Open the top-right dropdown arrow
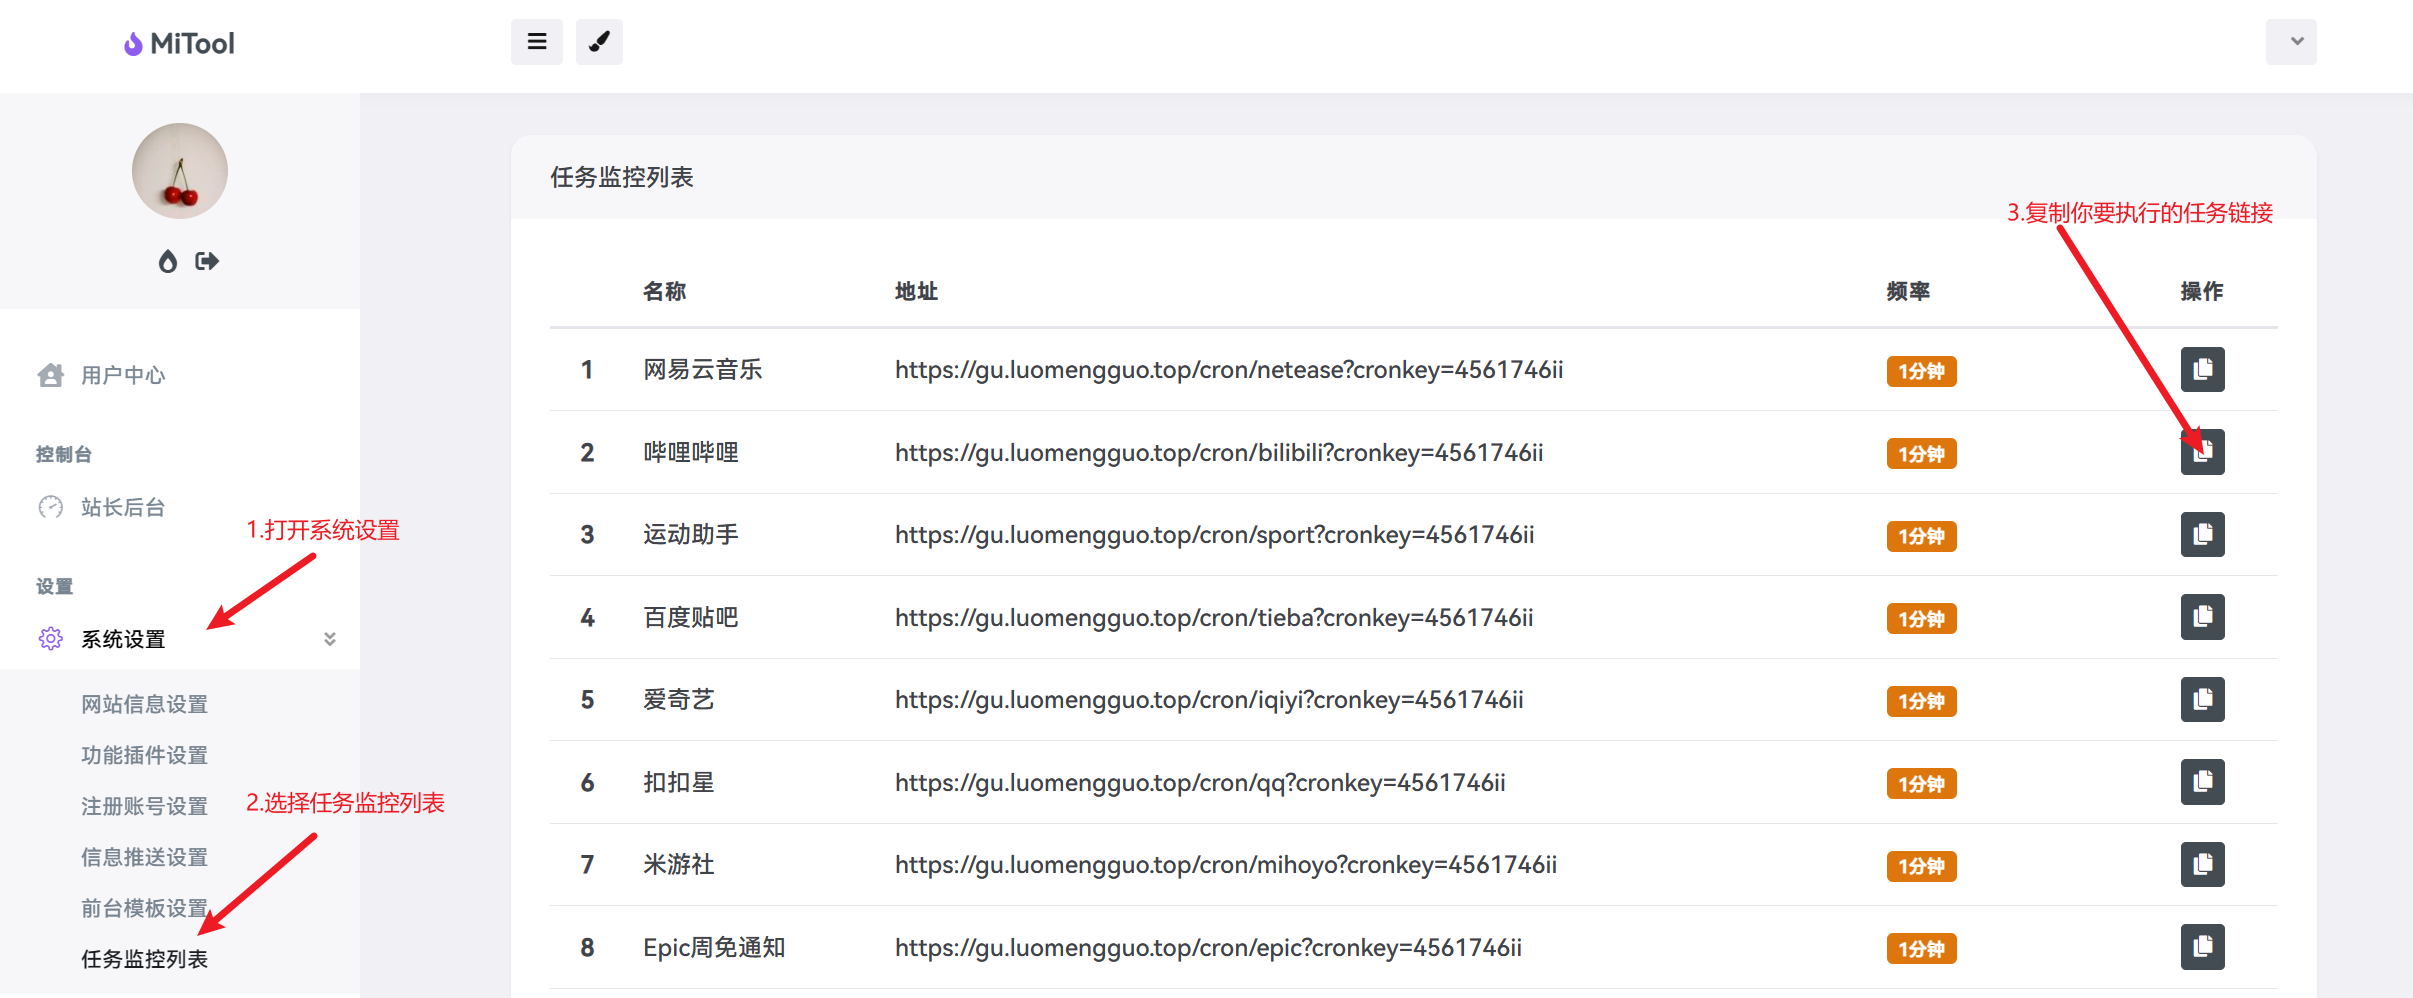2413x998 pixels. click(2290, 42)
